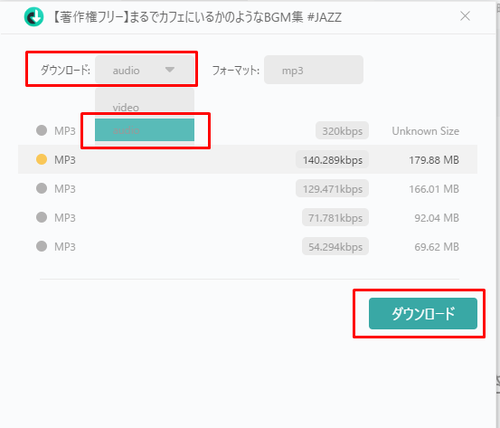This screenshot has width=500, height=428.
Task: Click the 320kbps bitrate badge
Action: (342, 131)
